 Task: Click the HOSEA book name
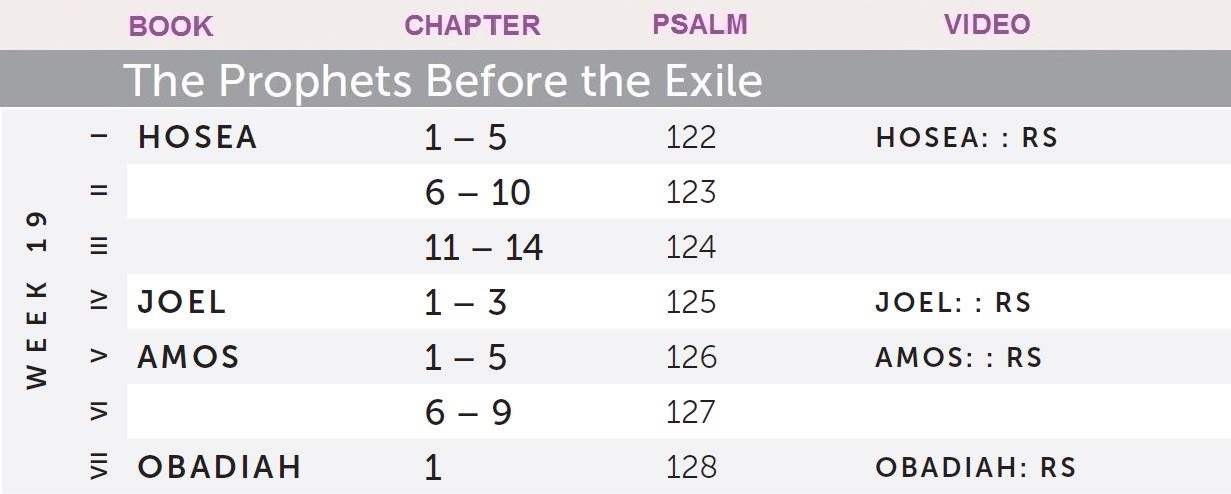[198, 137]
